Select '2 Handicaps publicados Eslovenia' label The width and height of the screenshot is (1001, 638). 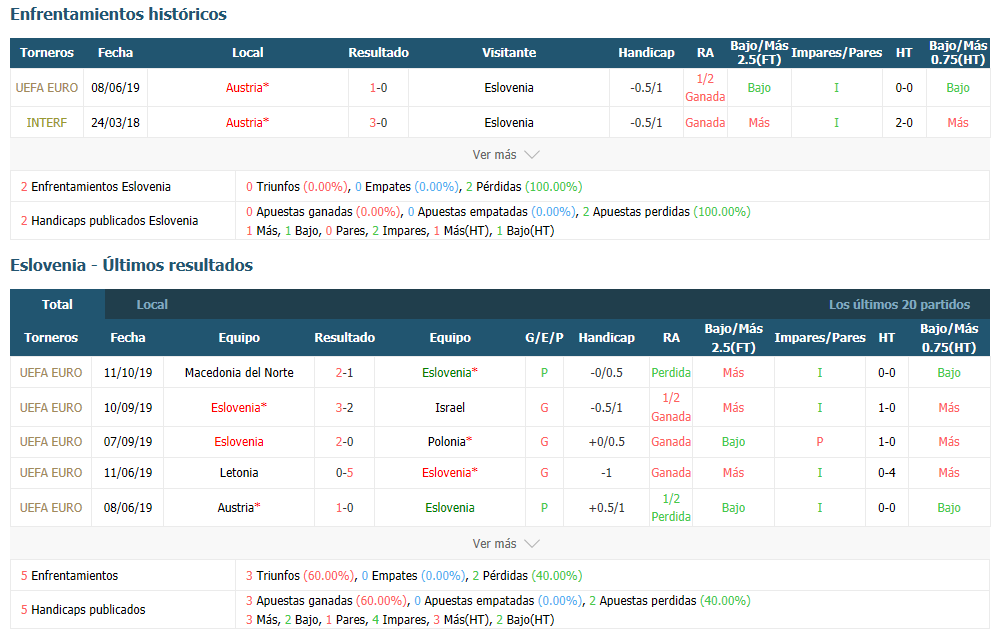(x=109, y=220)
